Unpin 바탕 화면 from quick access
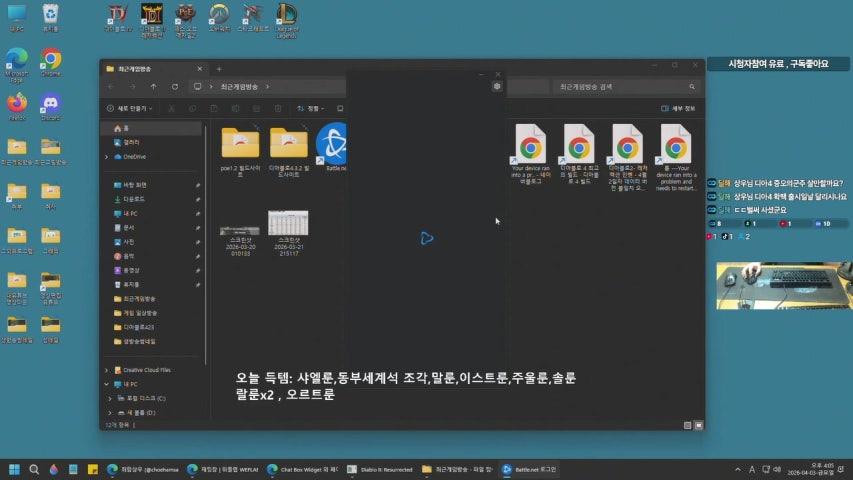The height and width of the screenshot is (480, 853). point(197,186)
